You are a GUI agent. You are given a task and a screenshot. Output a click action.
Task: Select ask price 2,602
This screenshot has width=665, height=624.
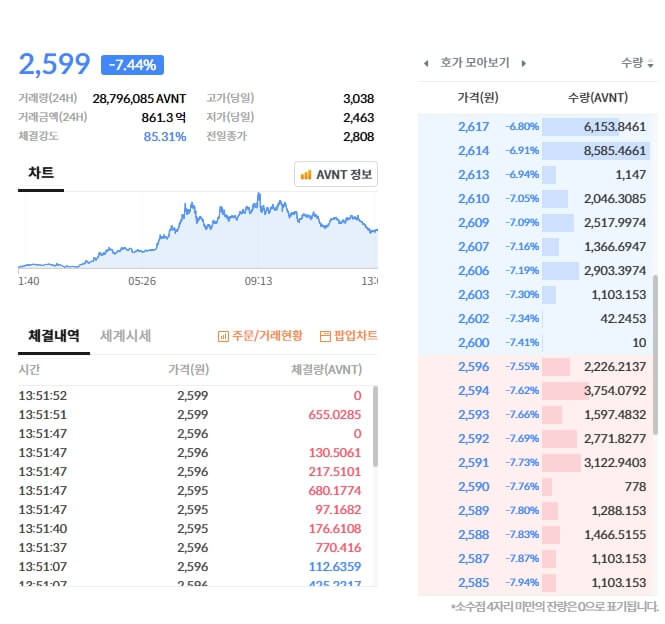click(x=473, y=319)
